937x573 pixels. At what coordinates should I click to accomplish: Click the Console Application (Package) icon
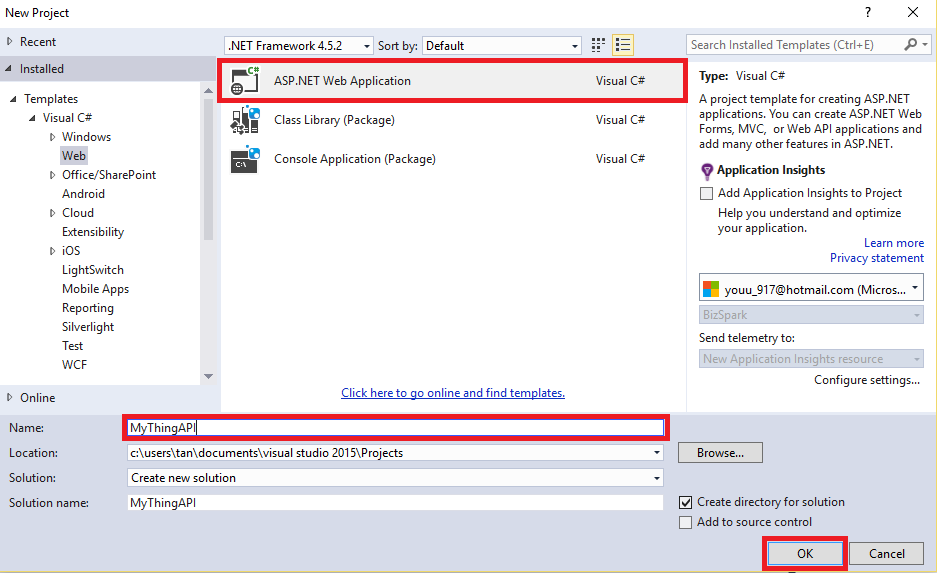click(245, 159)
